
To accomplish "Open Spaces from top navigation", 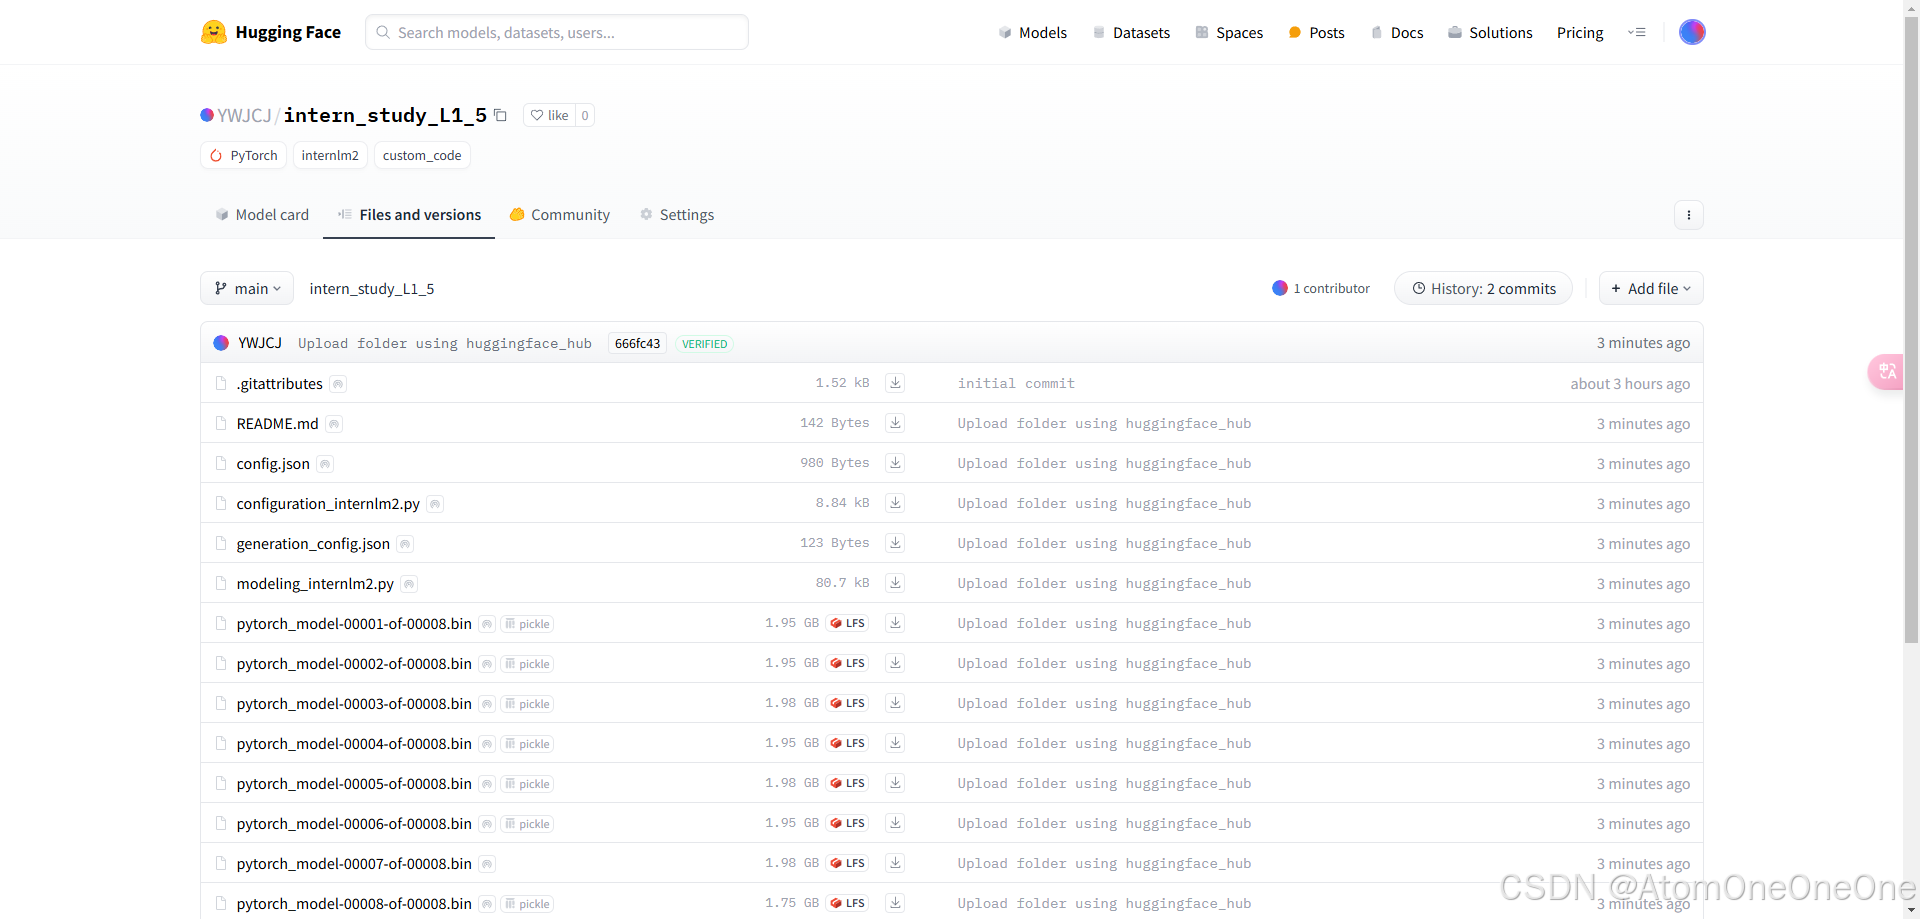I will pos(1229,33).
